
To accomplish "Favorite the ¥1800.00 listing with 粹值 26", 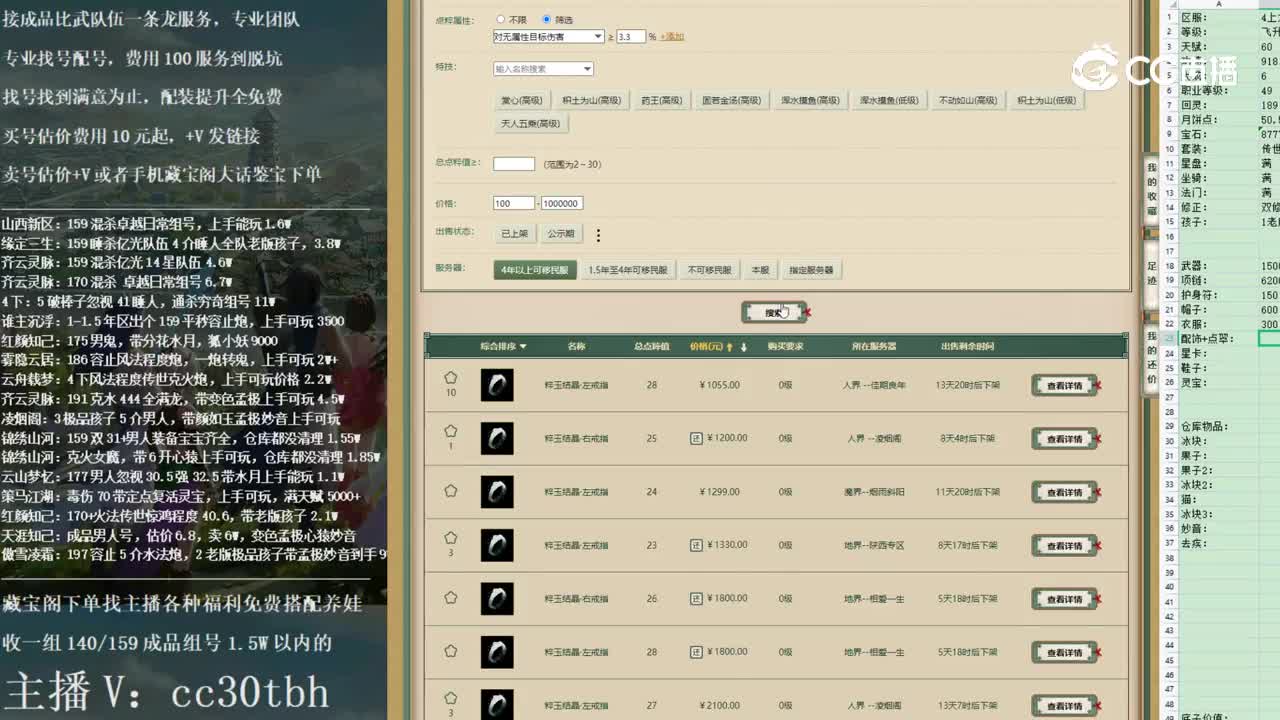I will click(x=451, y=598).
